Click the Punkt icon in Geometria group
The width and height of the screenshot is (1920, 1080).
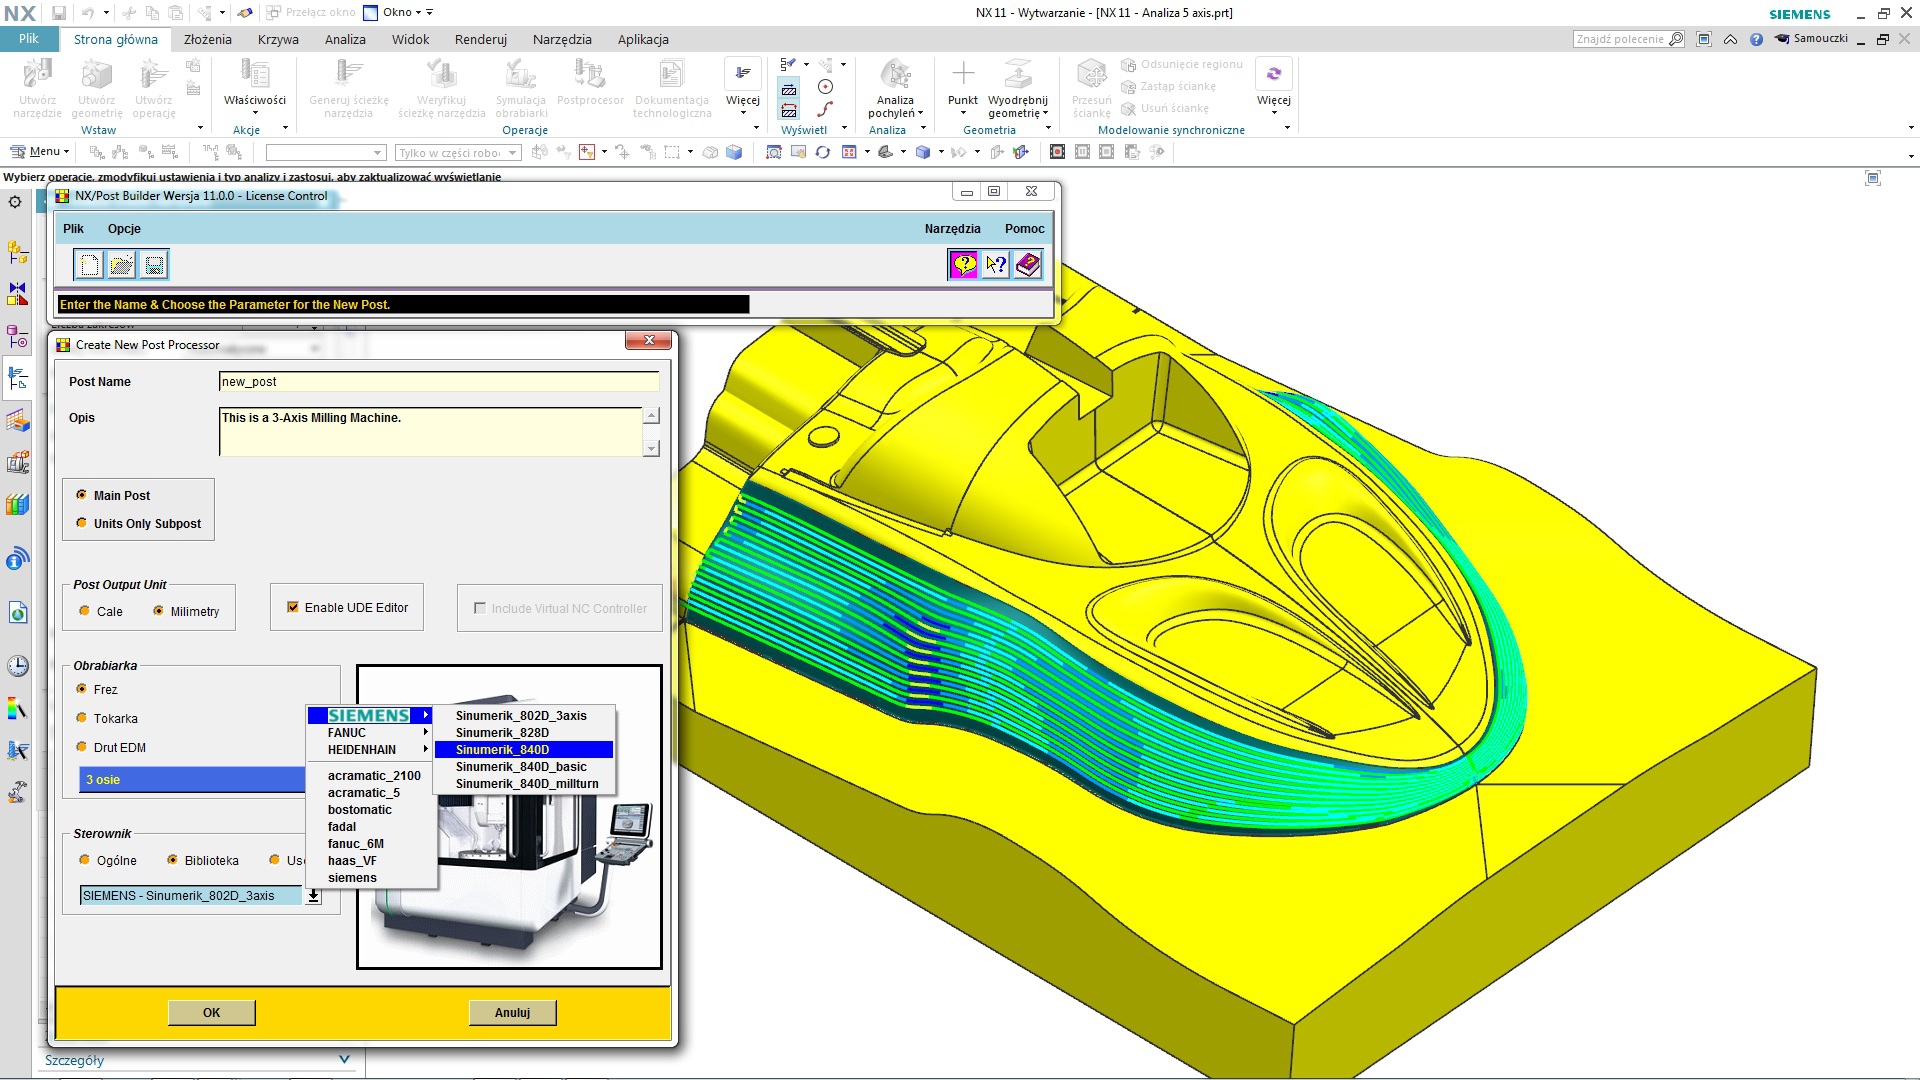click(x=963, y=74)
